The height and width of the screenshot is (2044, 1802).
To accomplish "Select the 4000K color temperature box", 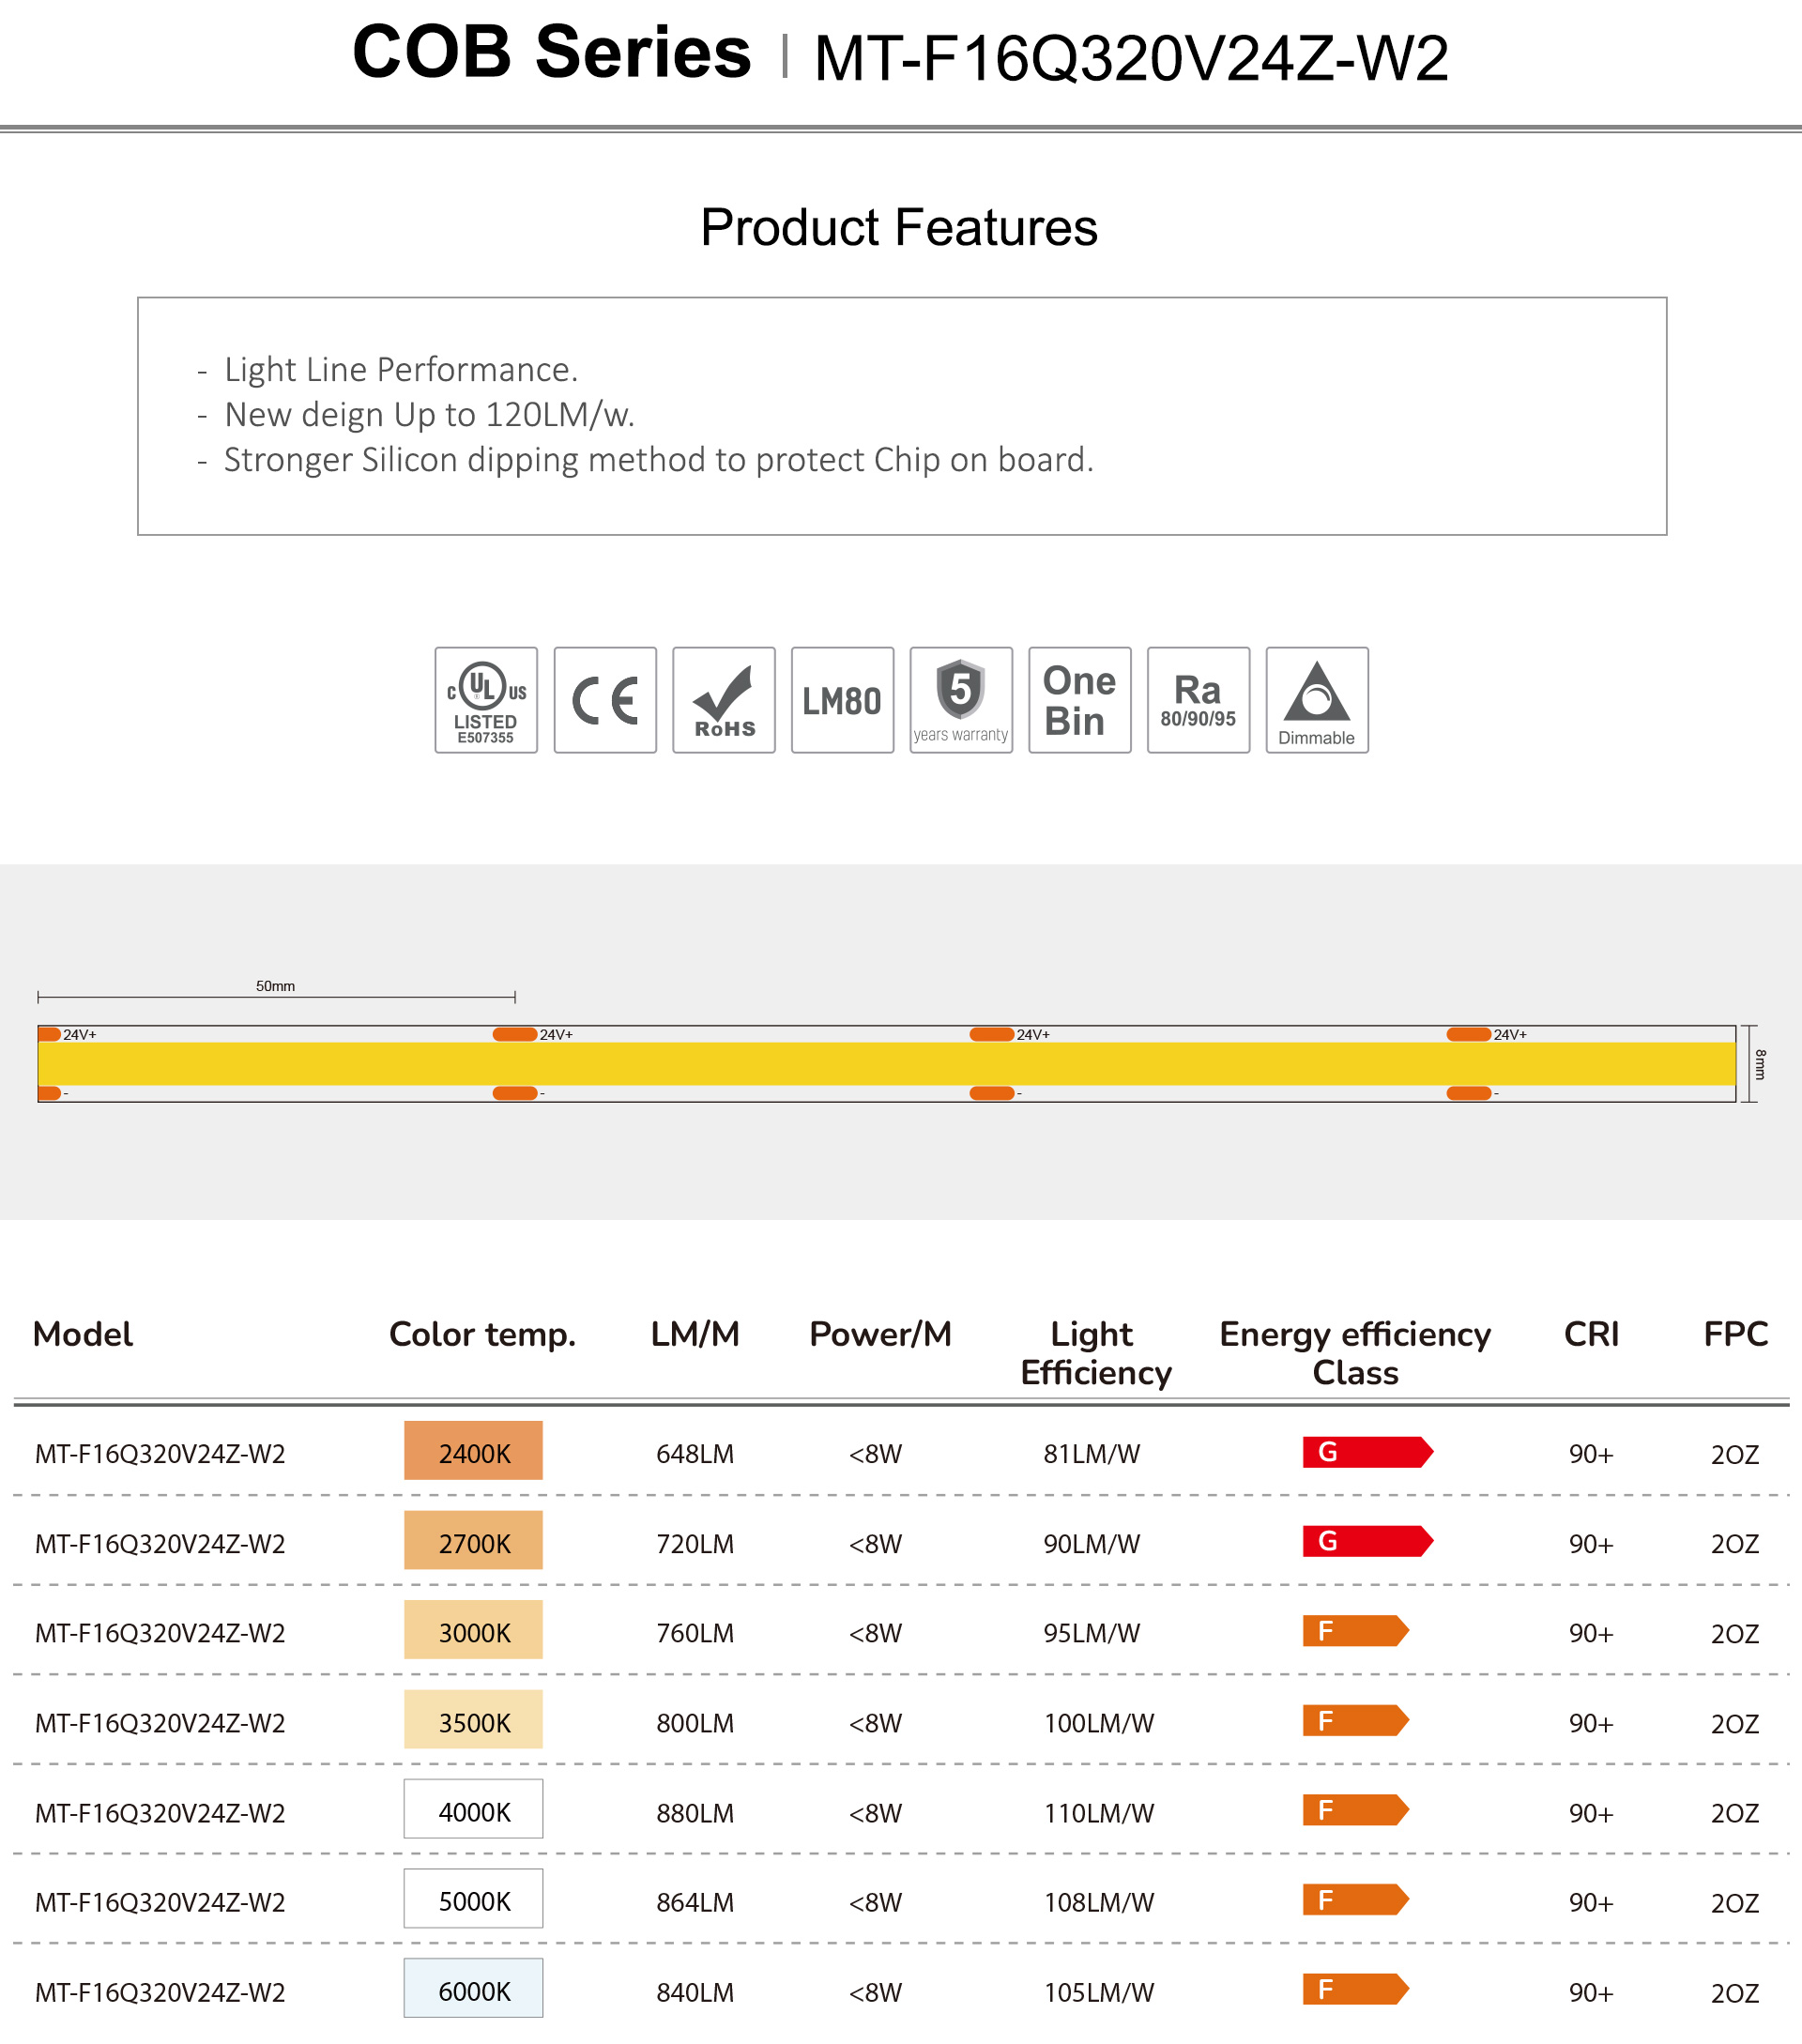I will (x=473, y=1810).
